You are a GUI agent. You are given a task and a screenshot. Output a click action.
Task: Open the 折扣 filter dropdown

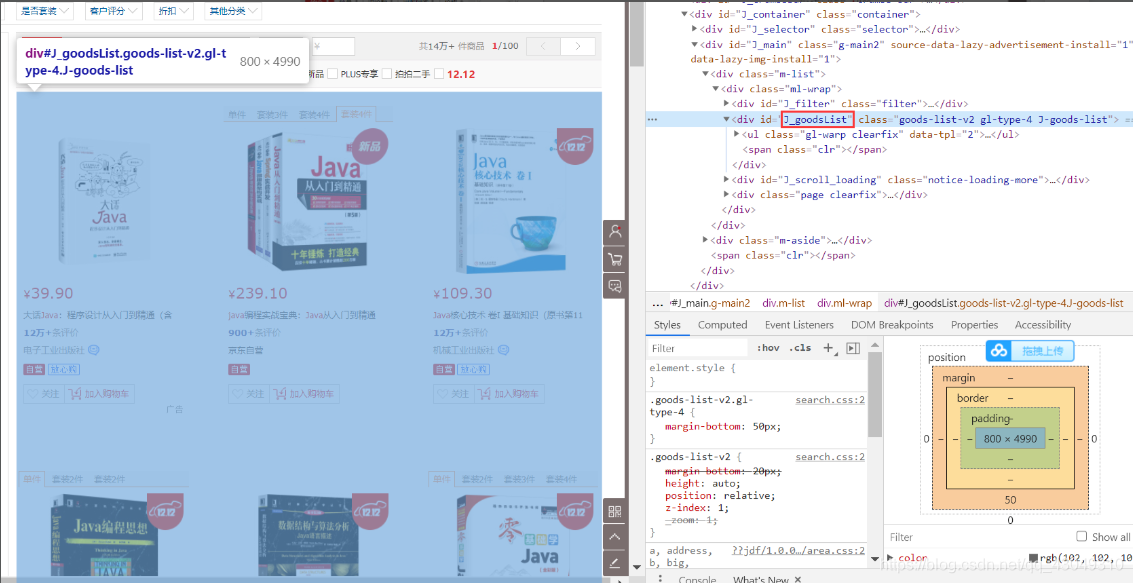pos(173,11)
